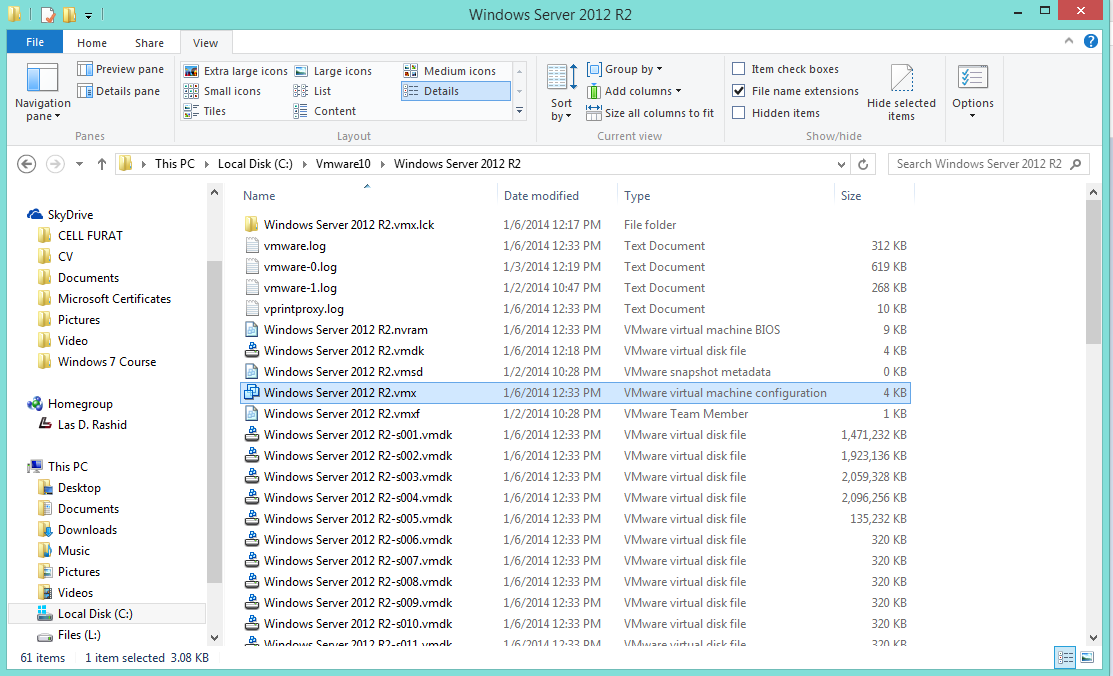The height and width of the screenshot is (676, 1113).
Task: Open the Add columns menu
Action: tap(634, 91)
